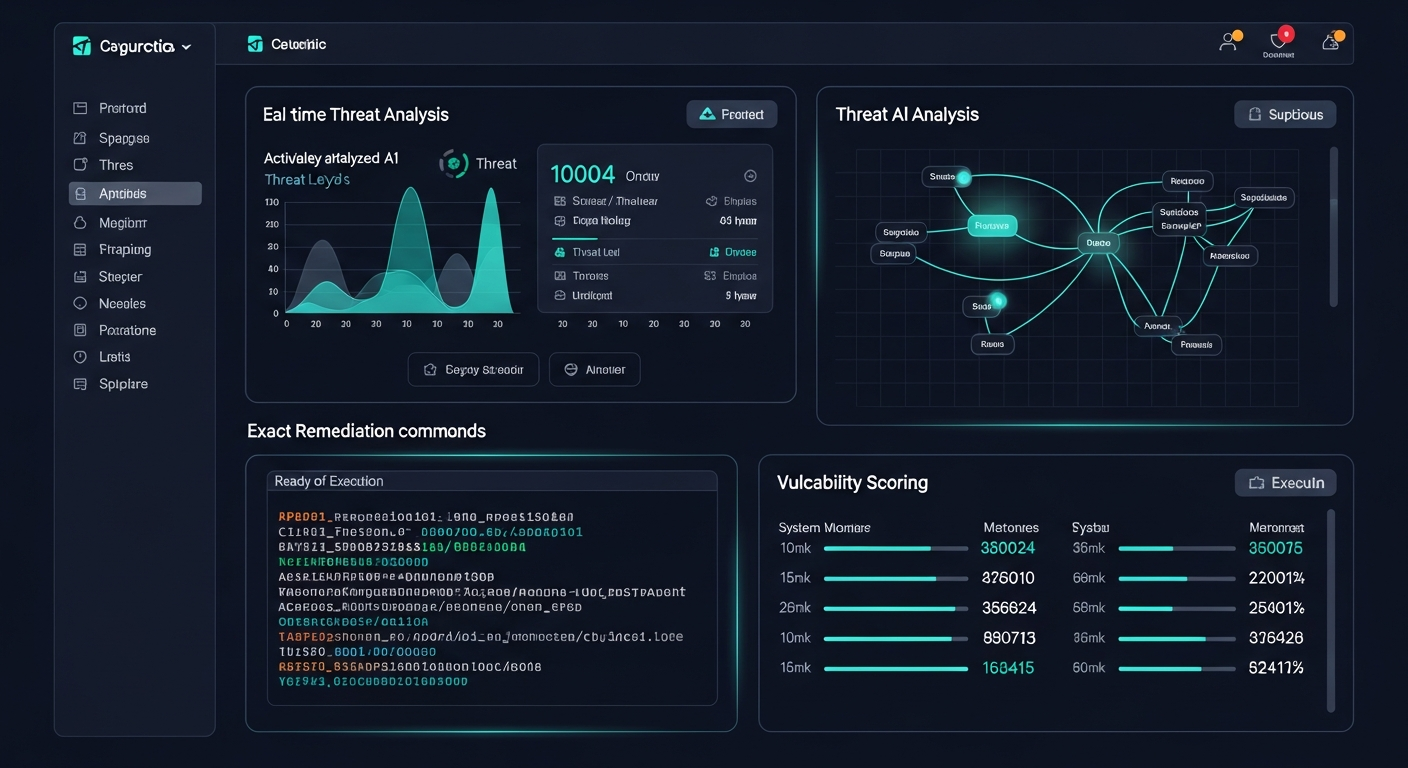This screenshot has height=768, width=1408.
Task: Click the Spapgse sidebar icon
Action: 80,138
